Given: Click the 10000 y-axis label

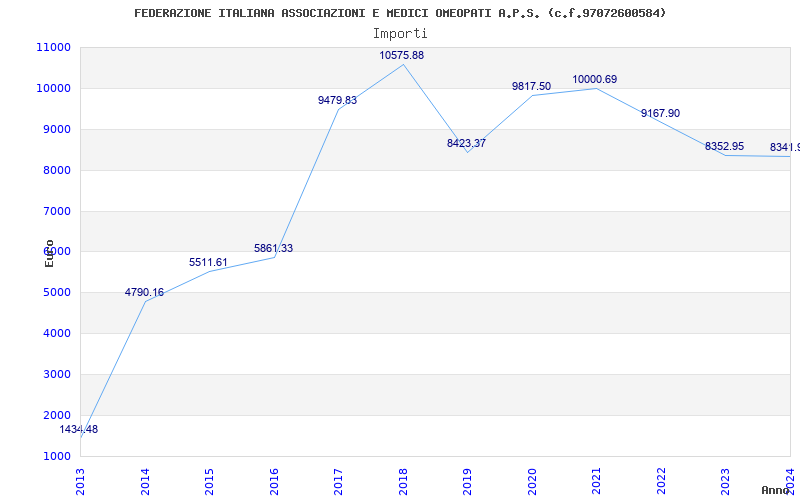Looking at the screenshot, I should click(x=53, y=88).
